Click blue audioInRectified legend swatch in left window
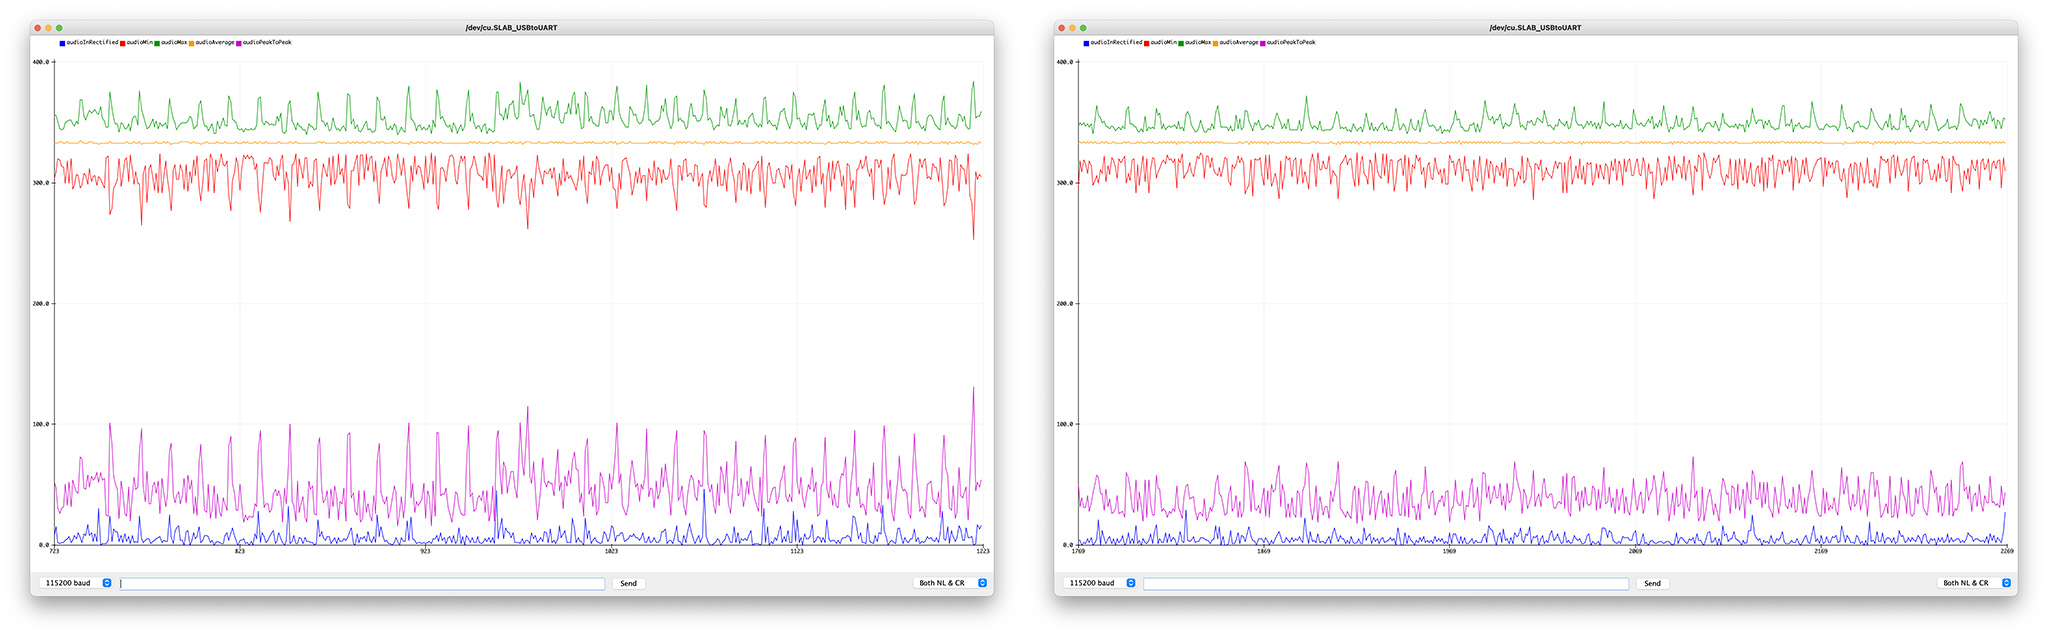The image size is (2048, 636). coord(62,43)
